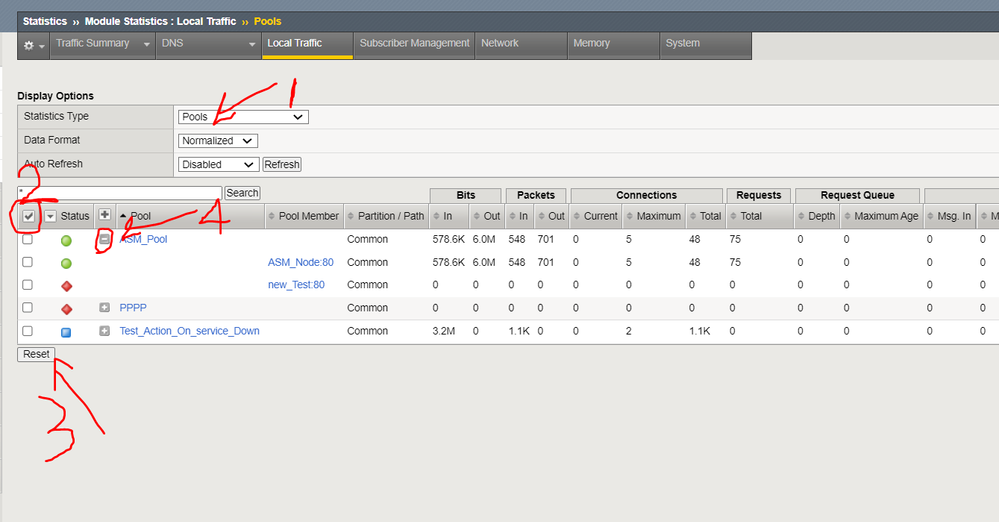Open the Auto Refresh Disabled dropdown
The height and width of the screenshot is (522, 999).
coord(218,164)
